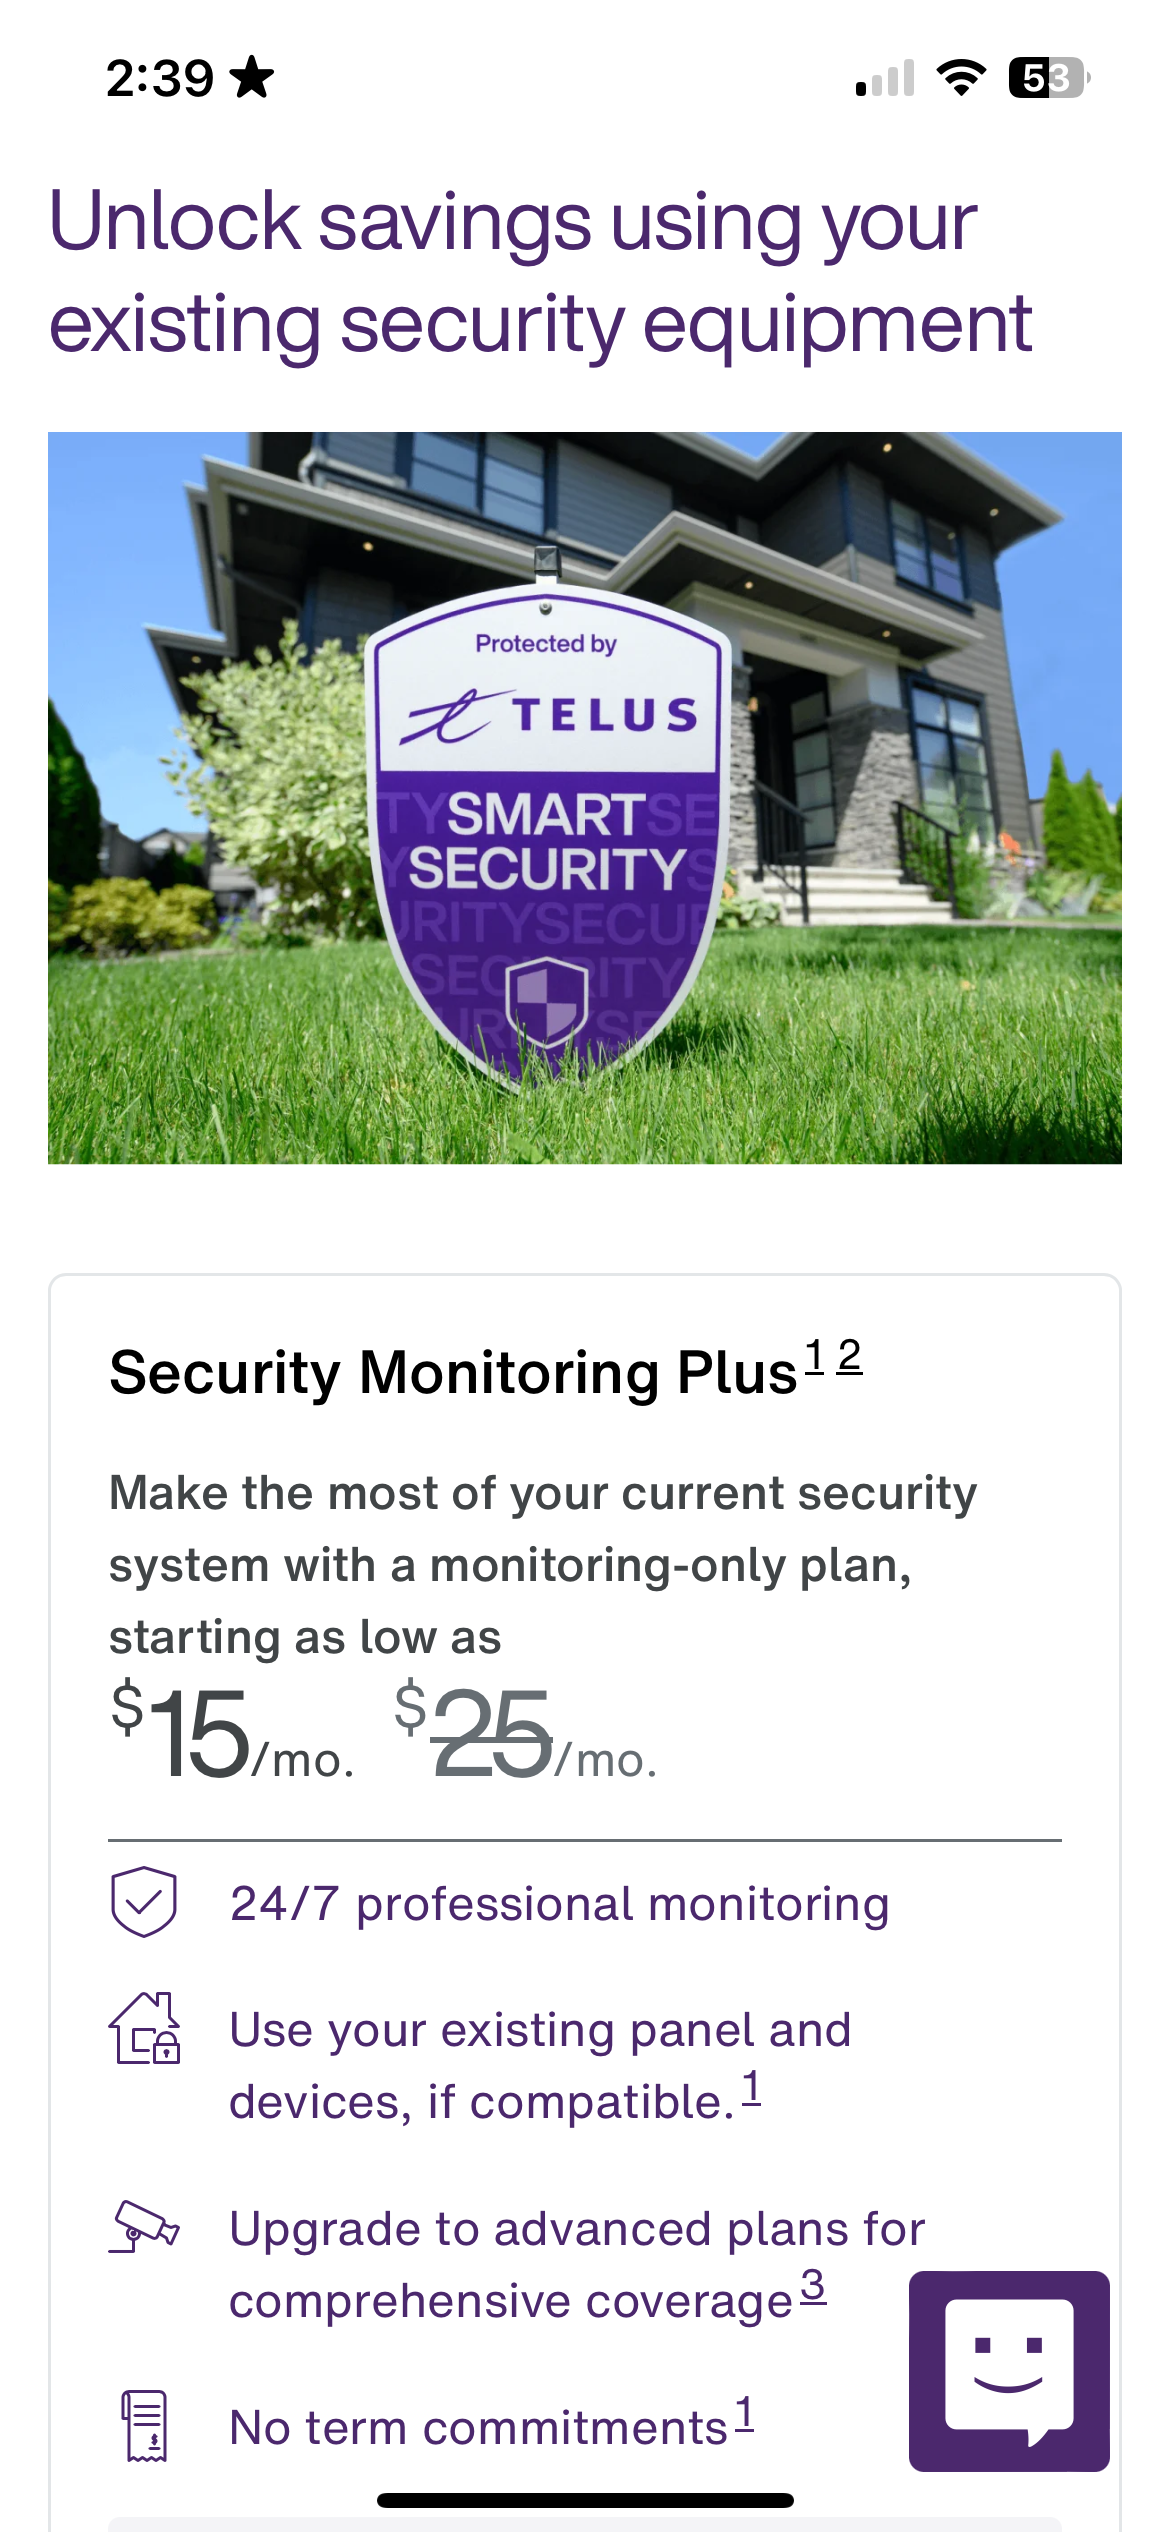
Task: Tap the battery indicator in status bar
Action: [x=1048, y=78]
